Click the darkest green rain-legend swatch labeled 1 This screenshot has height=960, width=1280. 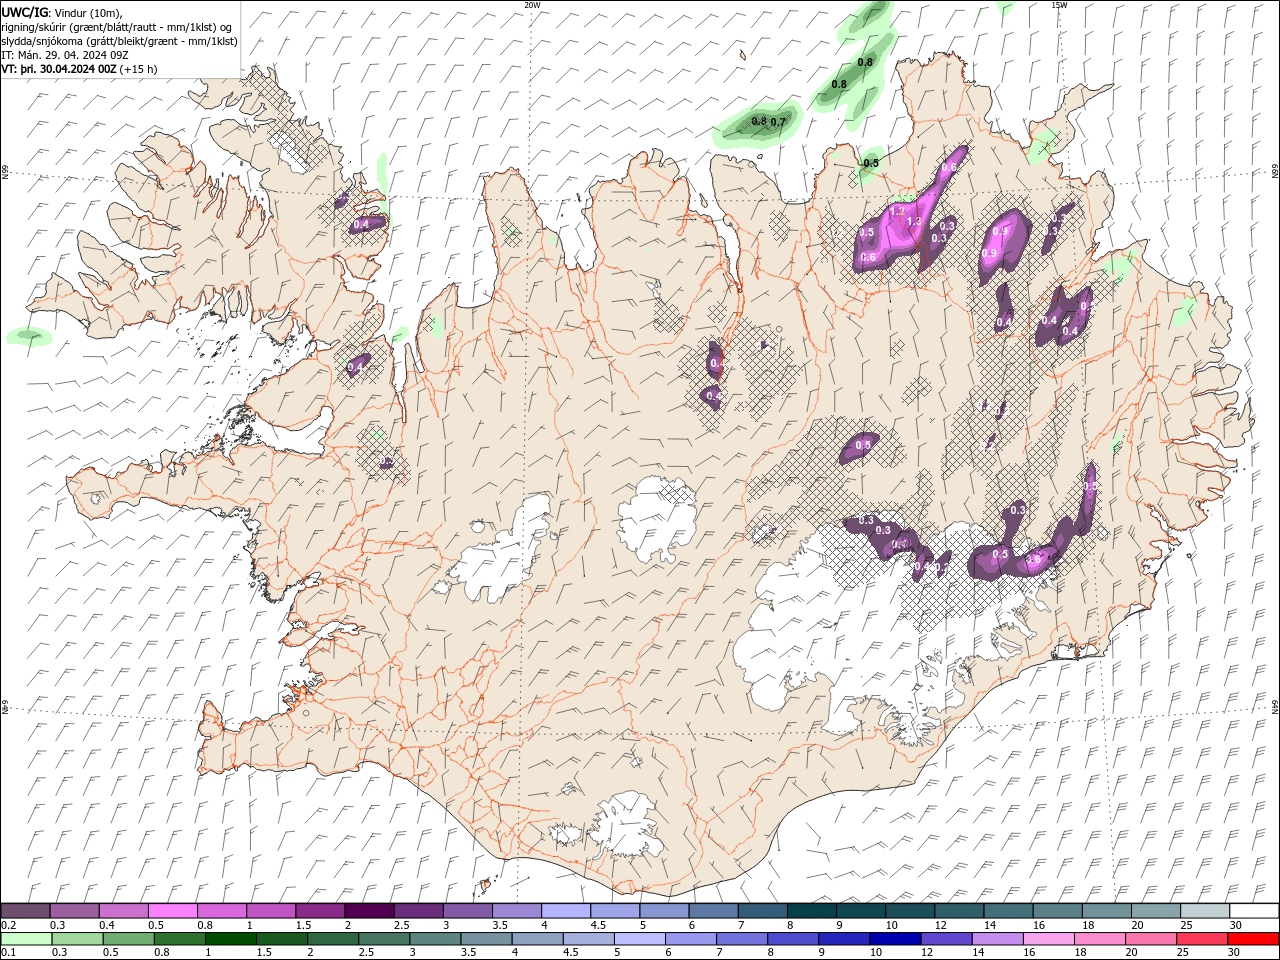pyautogui.click(x=231, y=939)
